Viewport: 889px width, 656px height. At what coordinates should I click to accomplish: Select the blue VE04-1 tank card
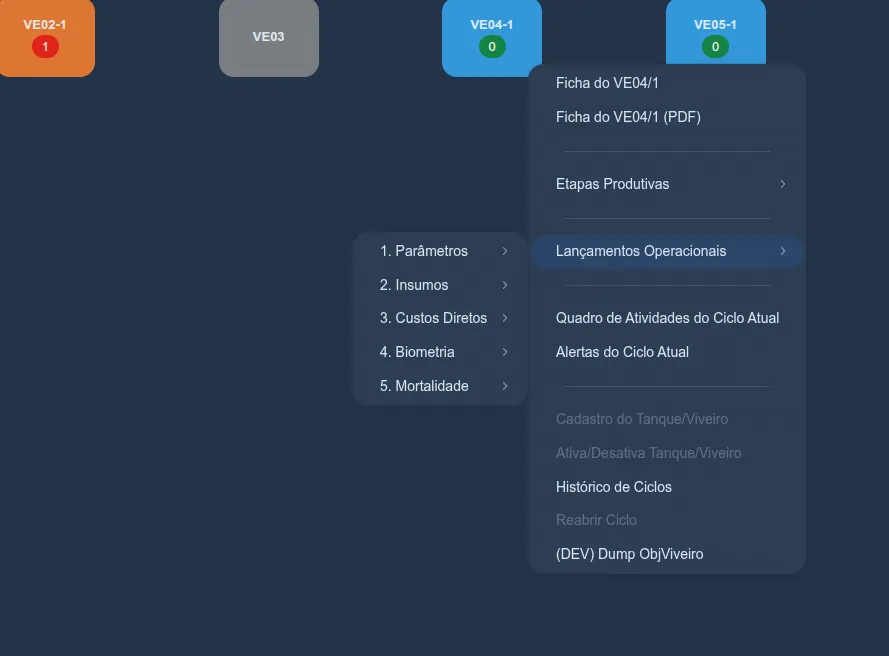492,37
